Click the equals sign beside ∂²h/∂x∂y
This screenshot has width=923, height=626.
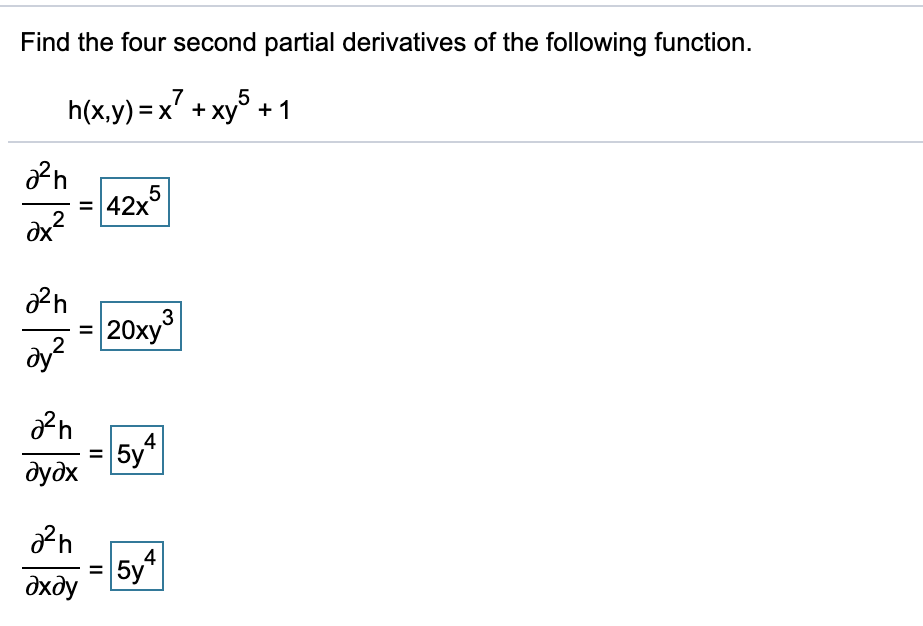pos(95,569)
